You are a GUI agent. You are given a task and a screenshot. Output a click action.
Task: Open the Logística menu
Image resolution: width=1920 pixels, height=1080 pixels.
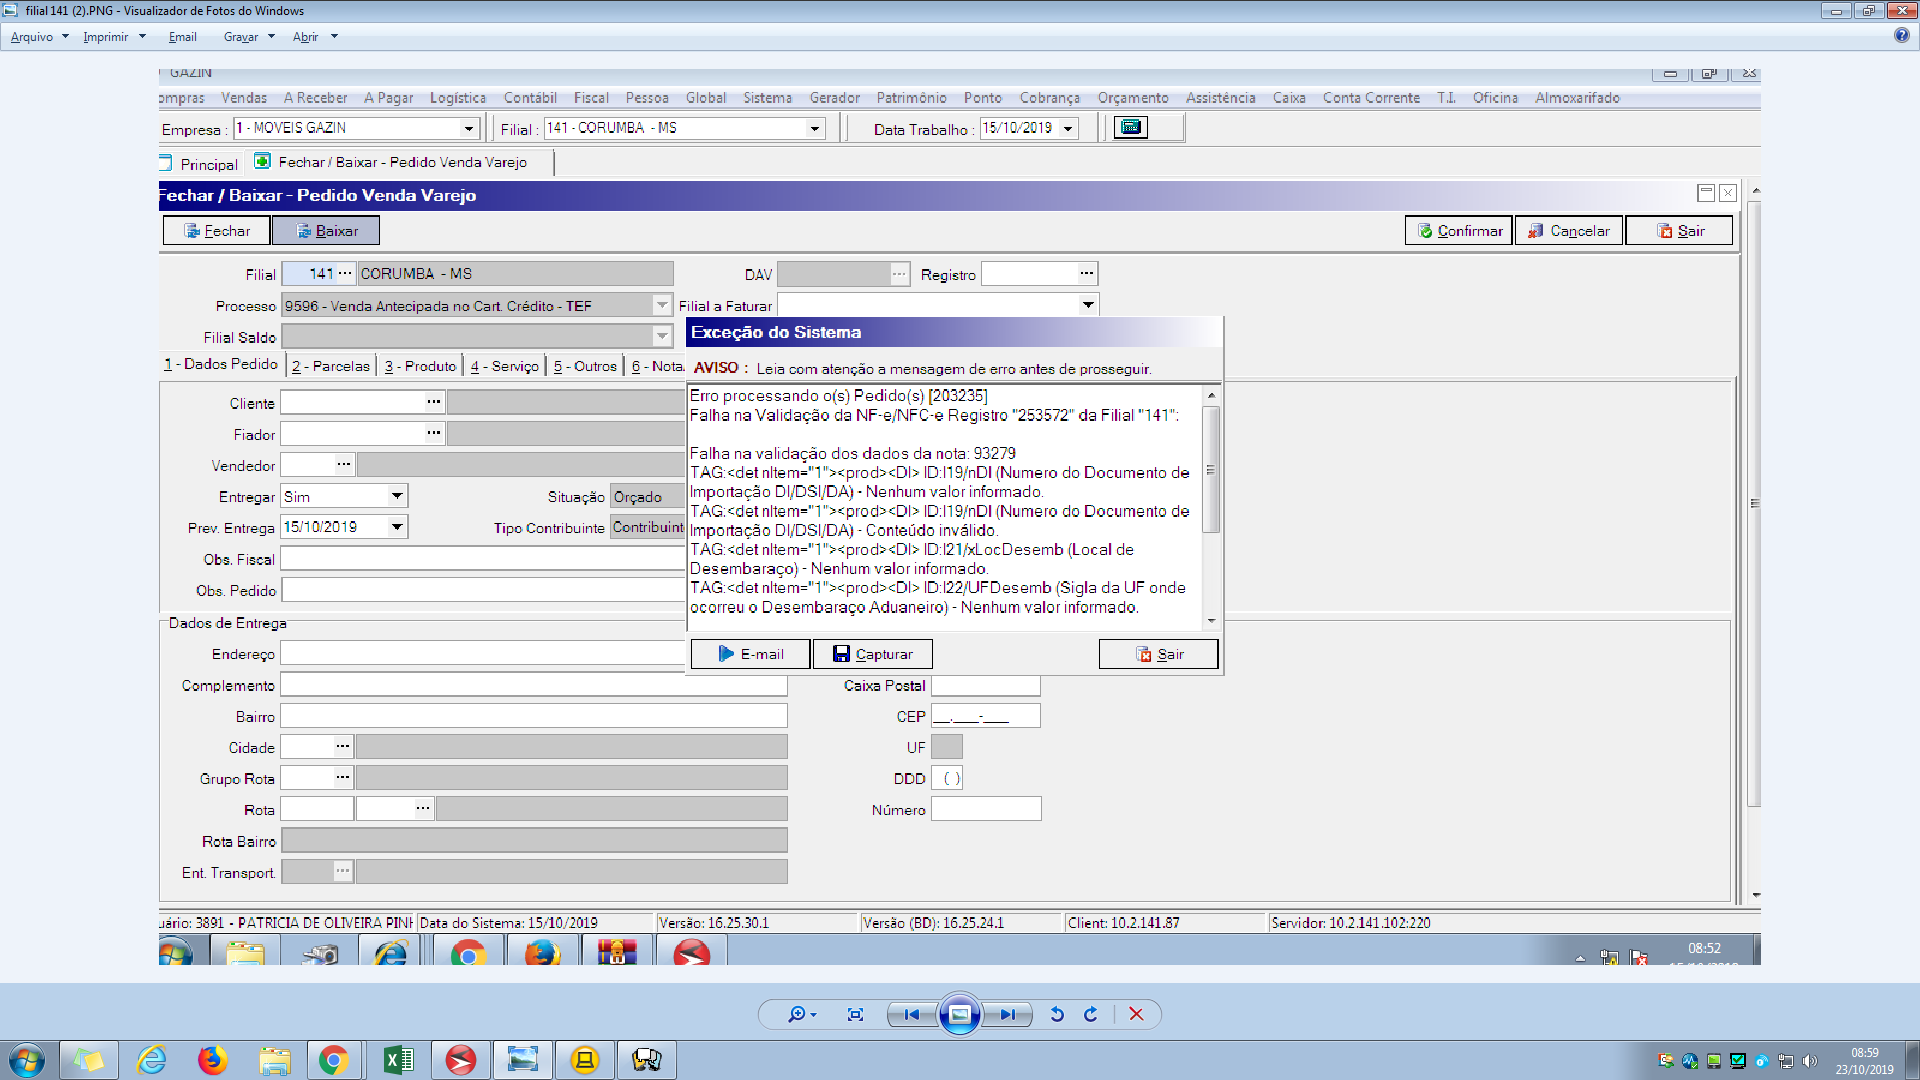click(458, 98)
